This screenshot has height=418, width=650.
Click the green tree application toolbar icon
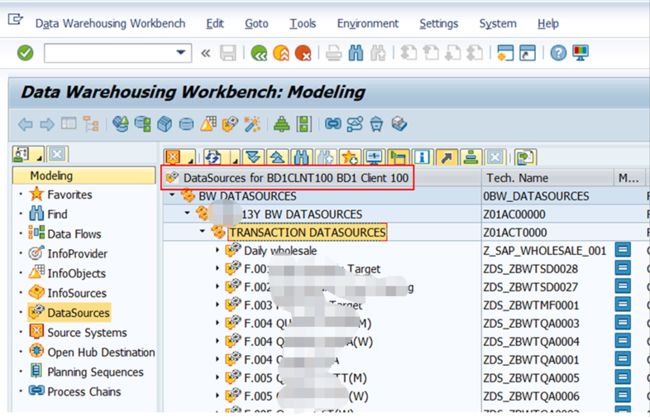282,124
